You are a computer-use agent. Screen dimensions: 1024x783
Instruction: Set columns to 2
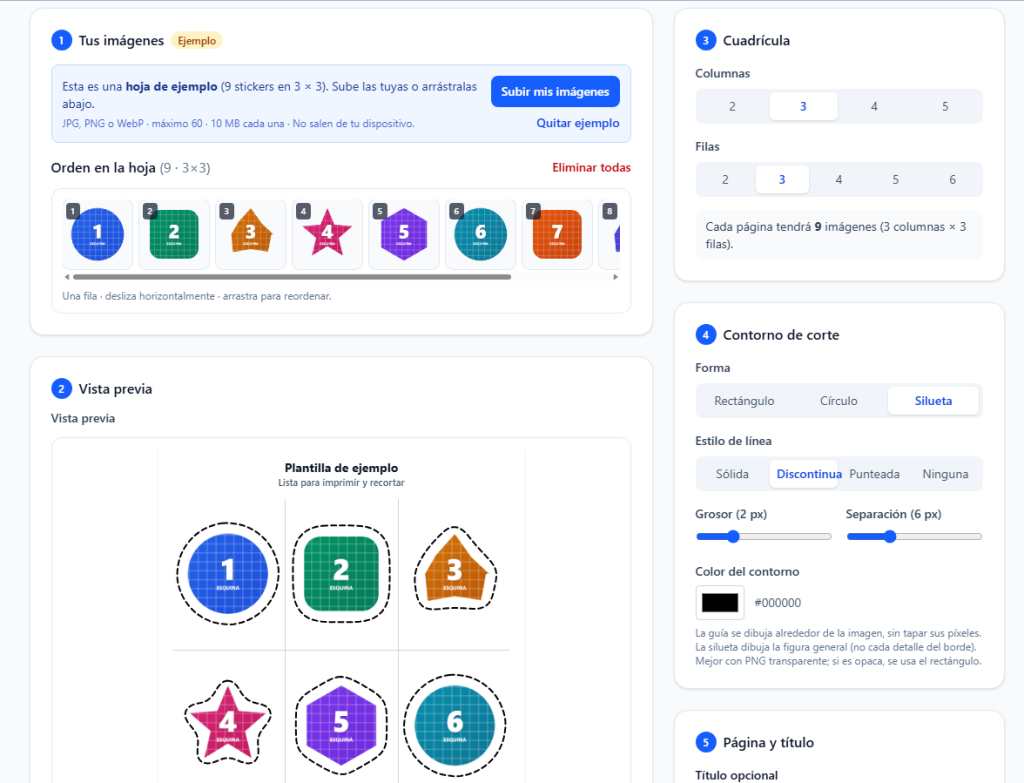[x=732, y=106]
